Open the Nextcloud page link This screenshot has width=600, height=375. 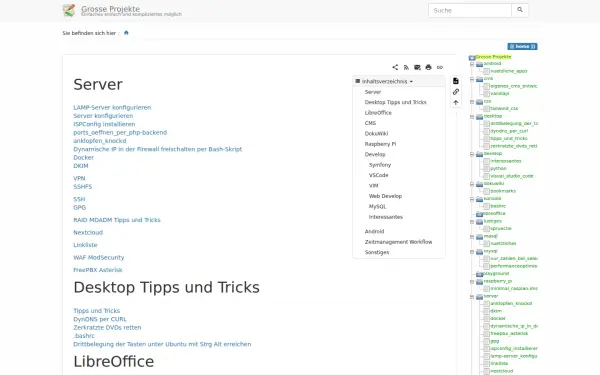pyautogui.click(x=88, y=233)
